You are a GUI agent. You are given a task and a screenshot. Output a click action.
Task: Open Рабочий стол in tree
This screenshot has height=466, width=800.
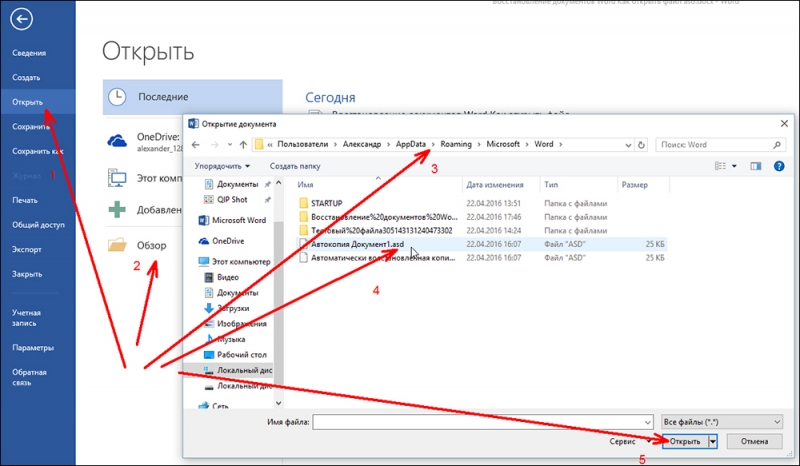(241, 355)
